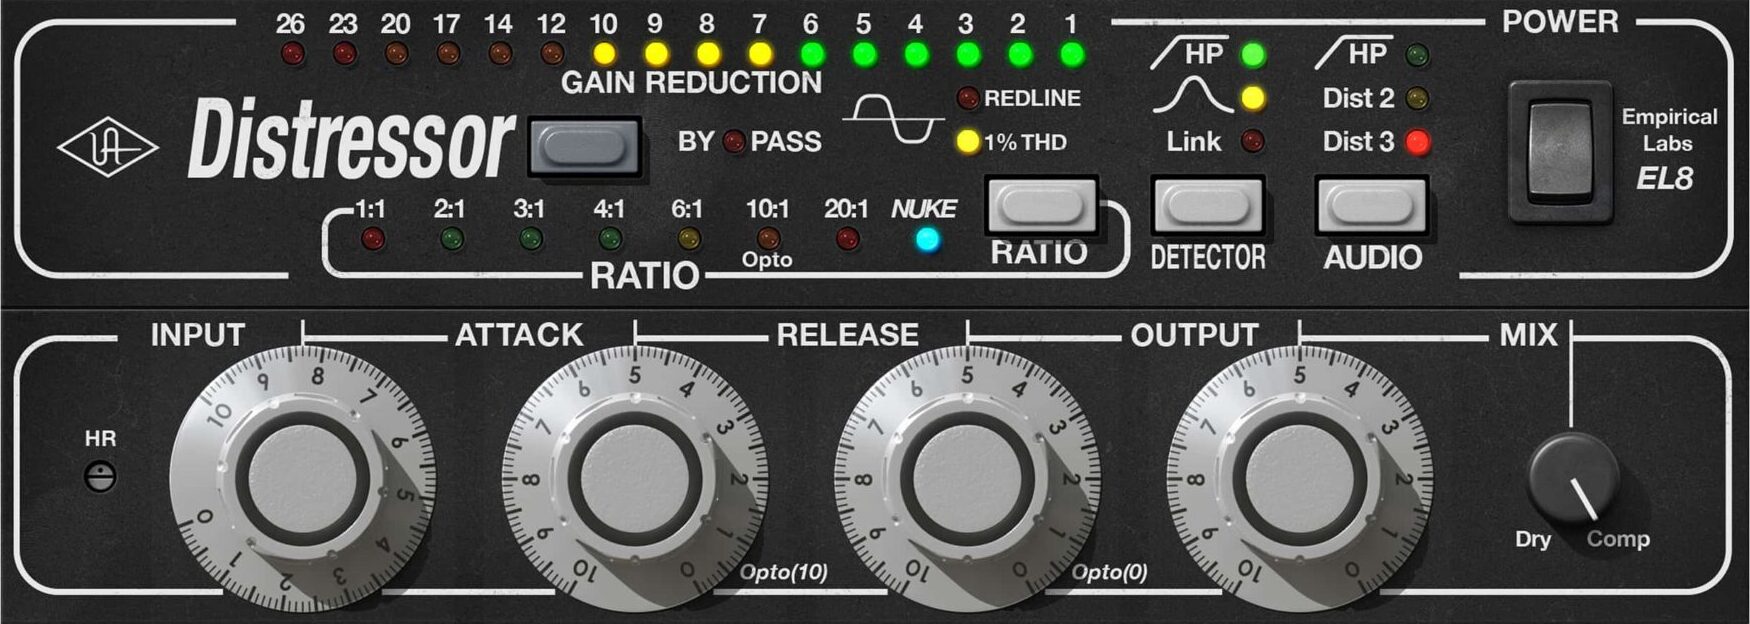This screenshot has width=1750, height=624.
Task: Click the REDLINE indicator LED
Action: click(x=967, y=98)
